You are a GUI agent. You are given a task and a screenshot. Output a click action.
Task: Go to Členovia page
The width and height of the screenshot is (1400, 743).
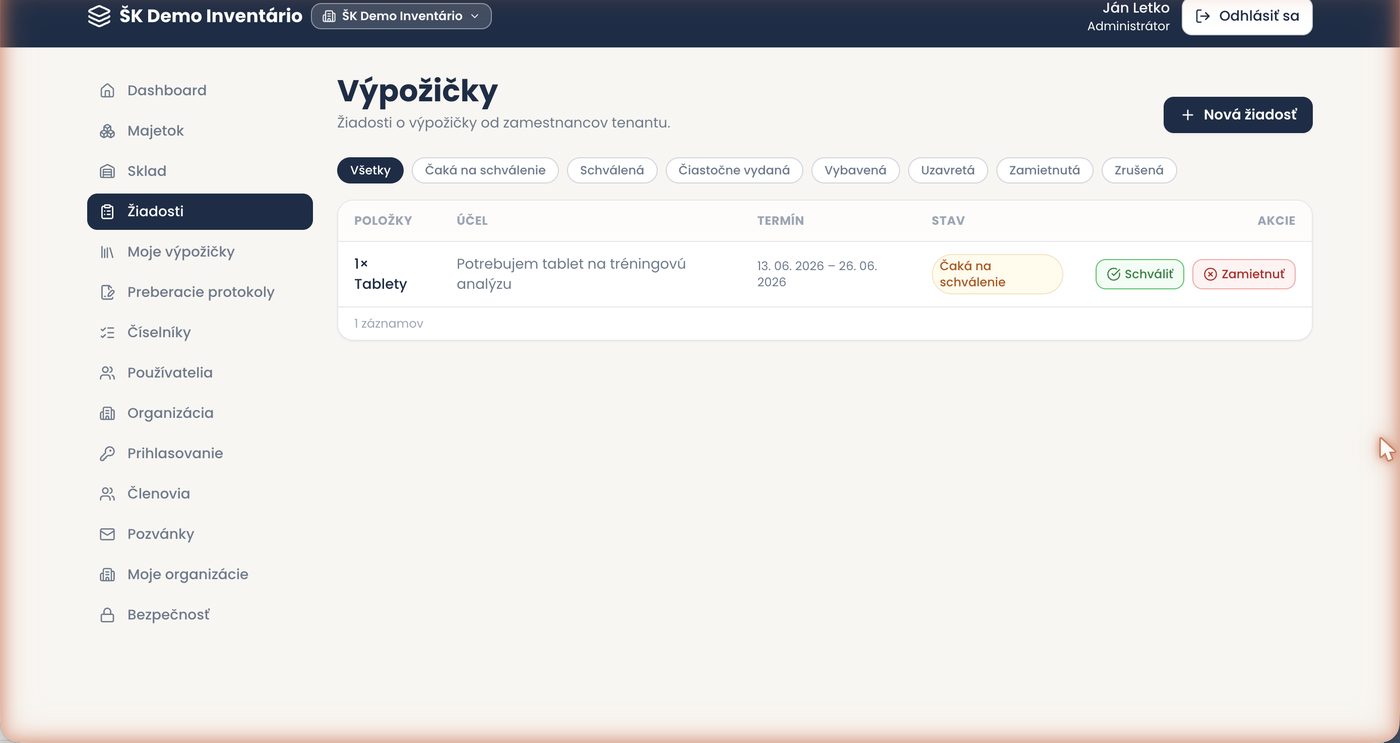coord(200,494)
